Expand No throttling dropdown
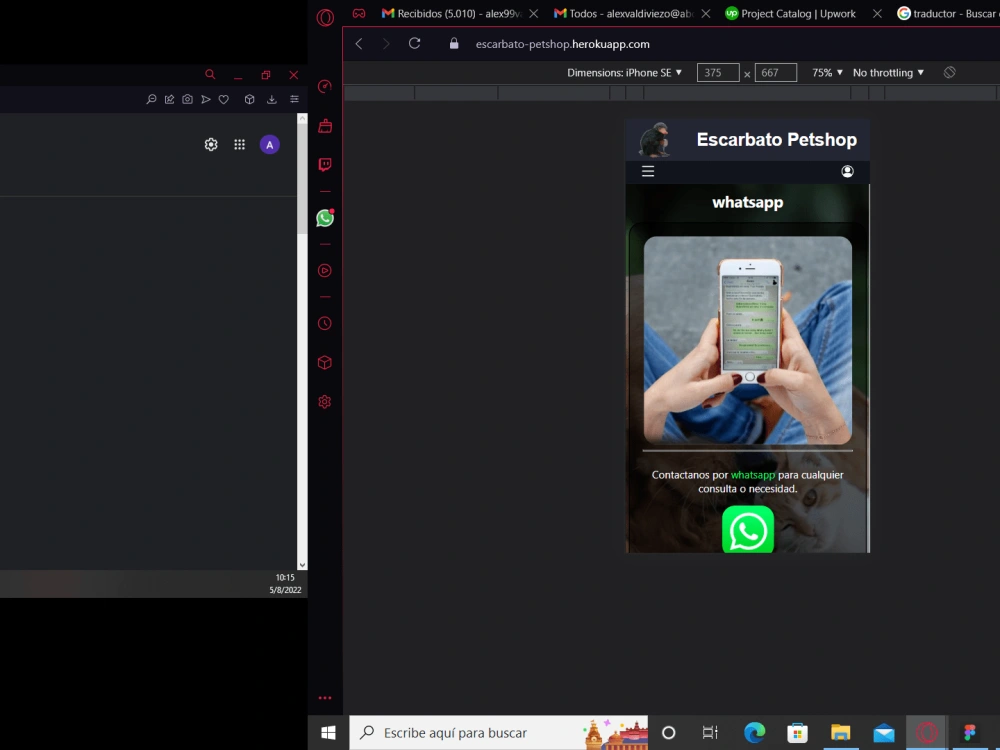Screen dimensions: 1000x750 click(888, 73)
